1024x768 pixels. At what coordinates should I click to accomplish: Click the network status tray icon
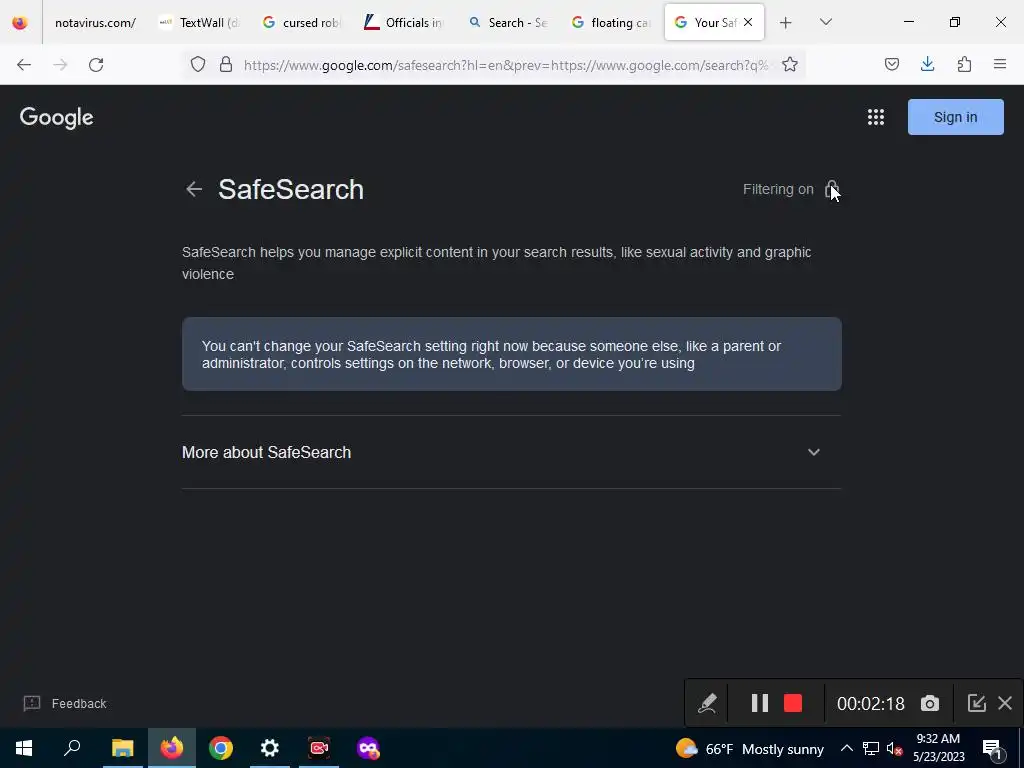click(x=871, y=748)
